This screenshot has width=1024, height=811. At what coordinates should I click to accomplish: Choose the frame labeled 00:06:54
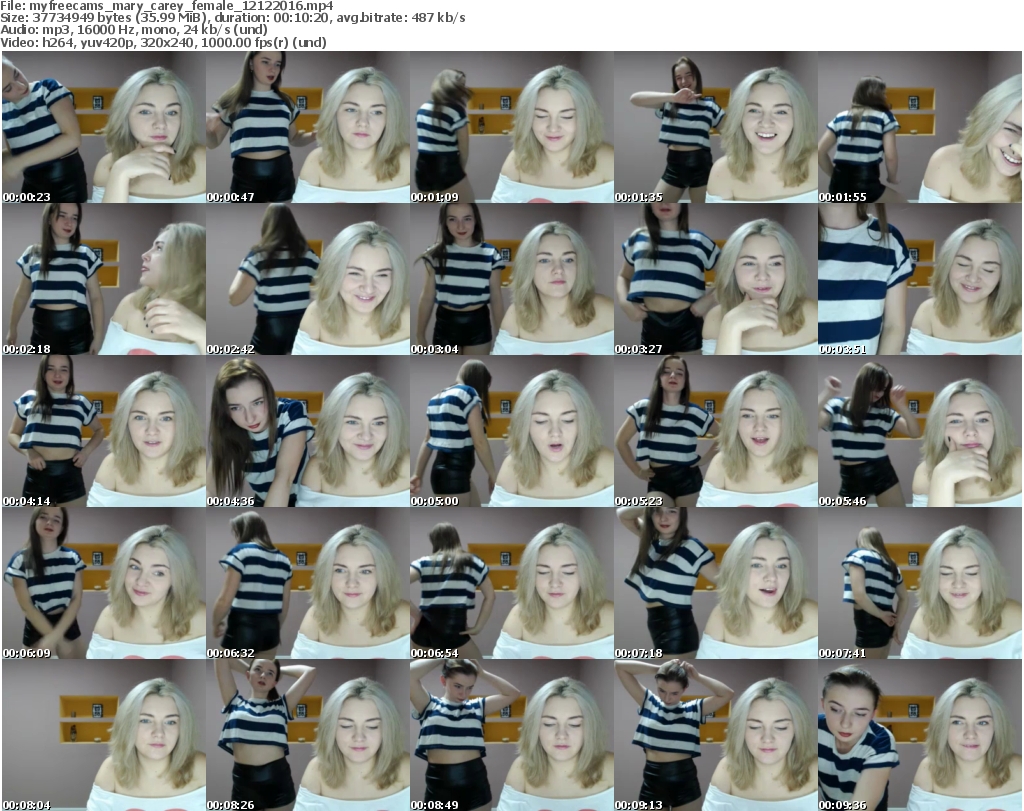[511, 583]
